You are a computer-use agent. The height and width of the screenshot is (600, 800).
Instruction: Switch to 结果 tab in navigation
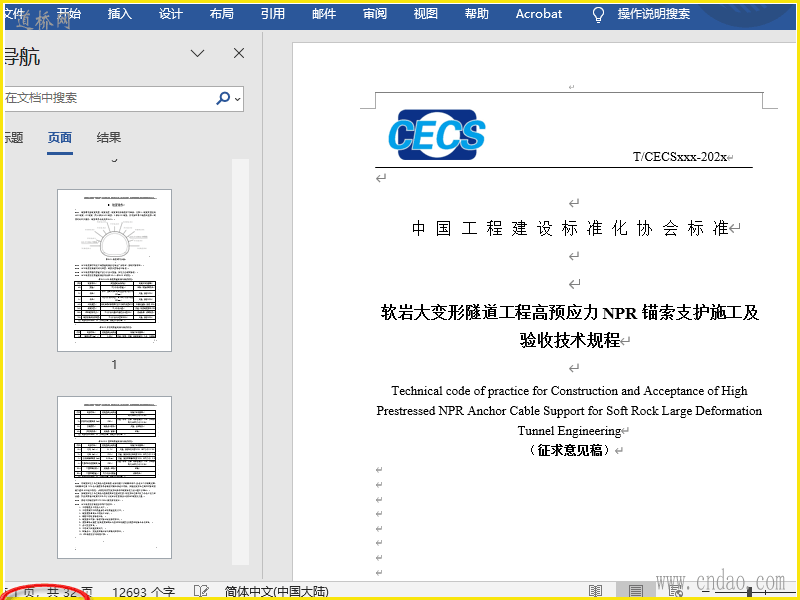pyautogui.click(x=109, y=137)
